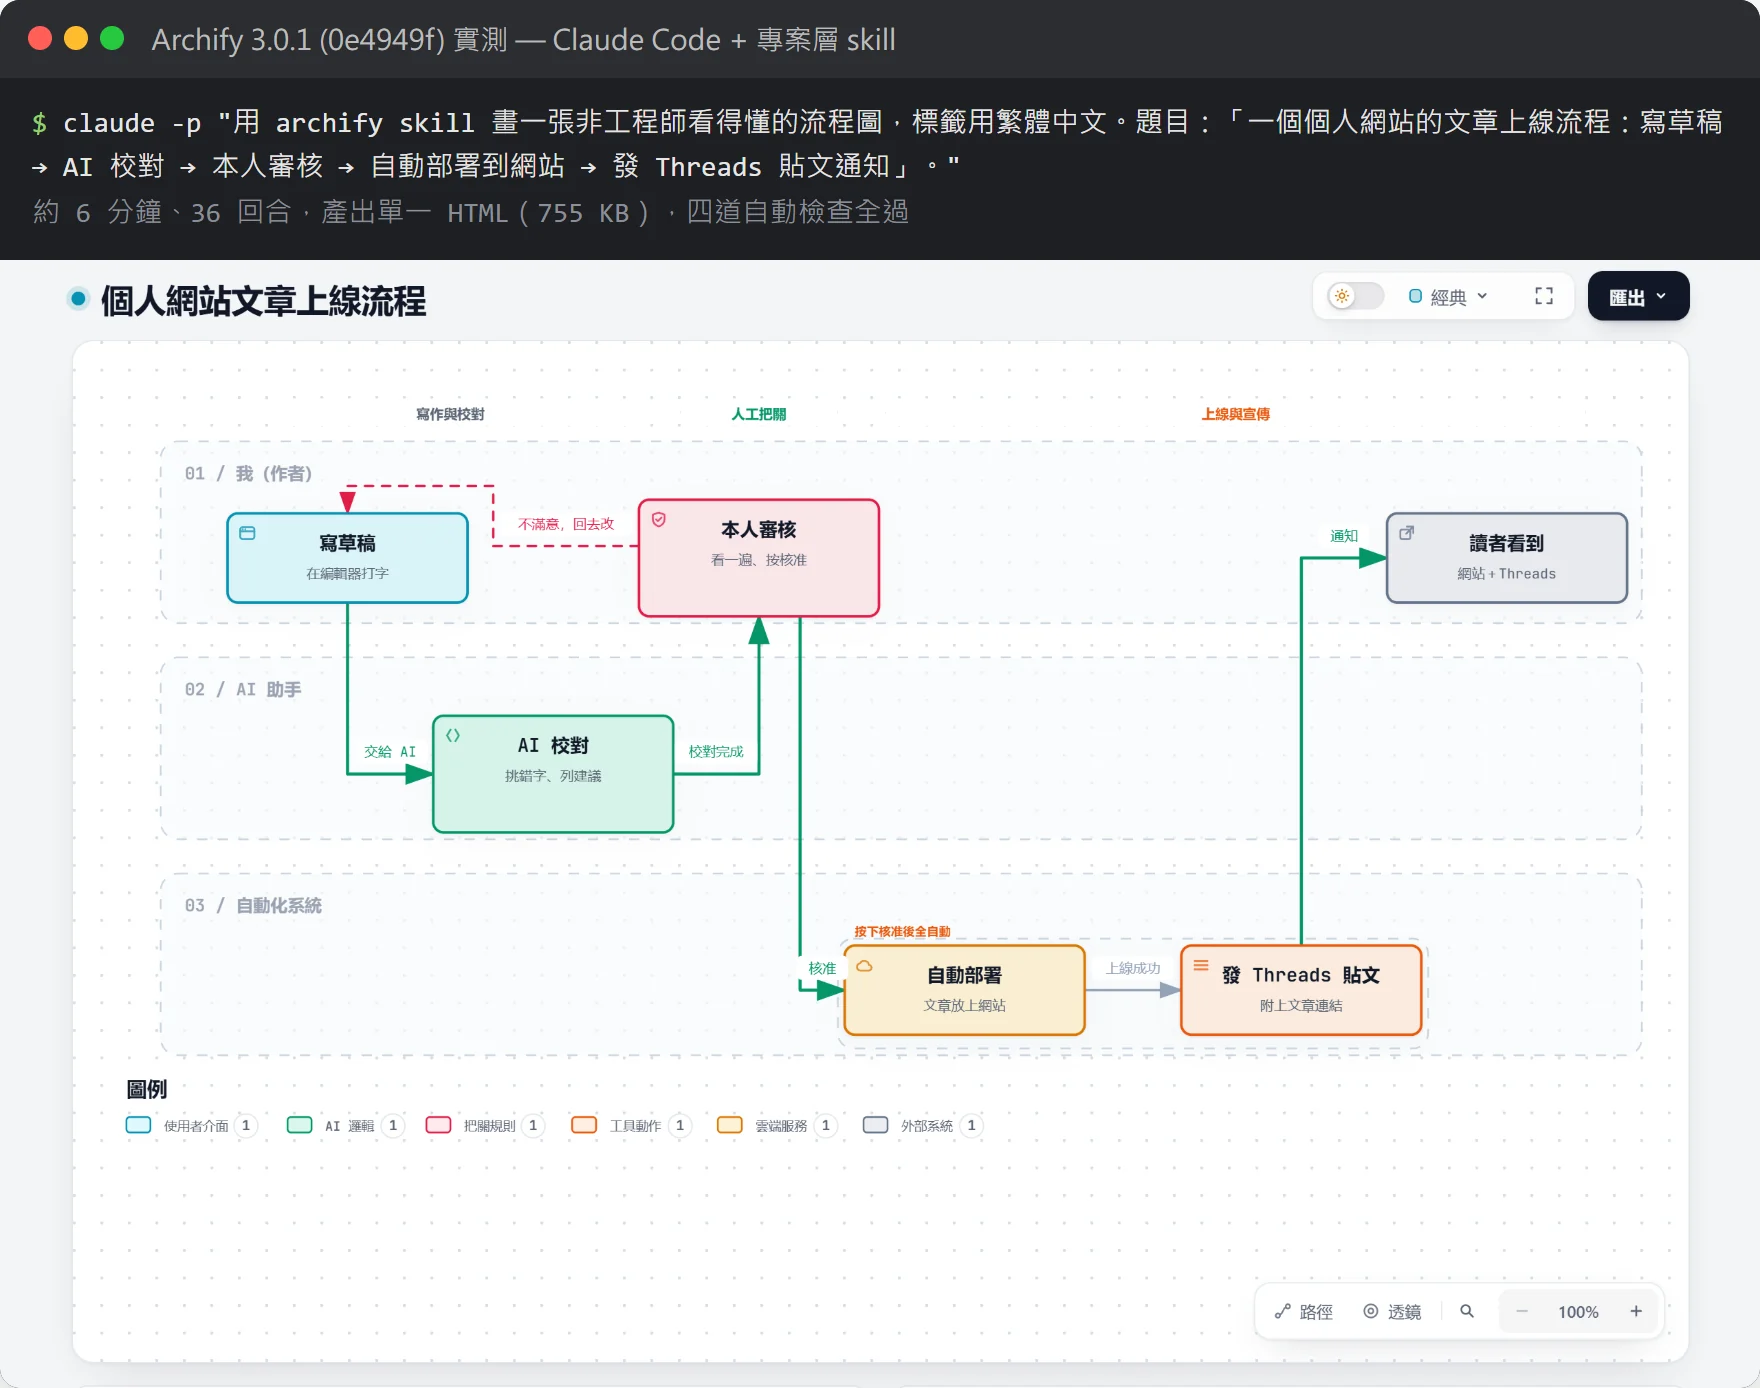The height and width of the screenshot is (1388, 1760).
Task: Select the 寫草稿 node
Action: 347,558
